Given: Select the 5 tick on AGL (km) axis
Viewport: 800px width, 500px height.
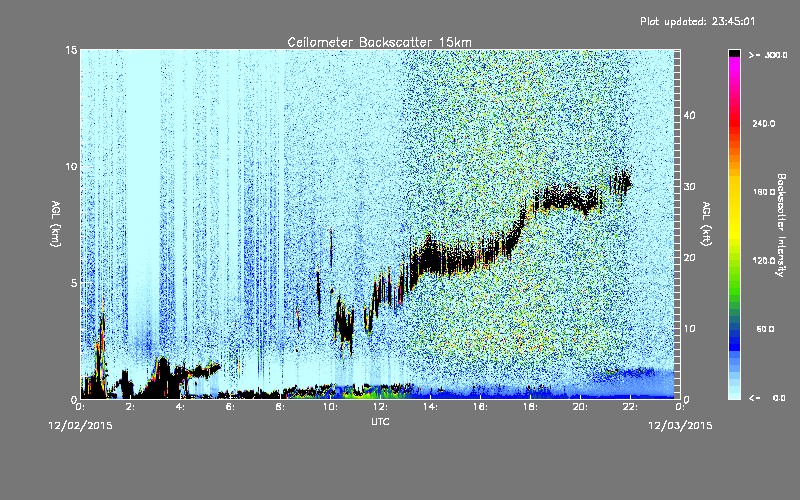Looking at the screenshot, I should [74, 283].
